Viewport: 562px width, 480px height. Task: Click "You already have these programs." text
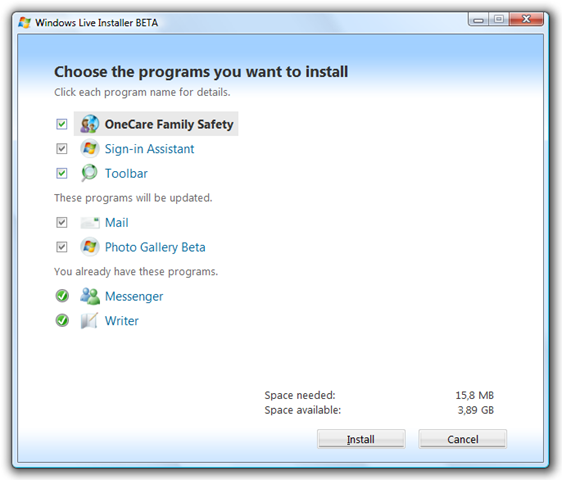point(136,272)
